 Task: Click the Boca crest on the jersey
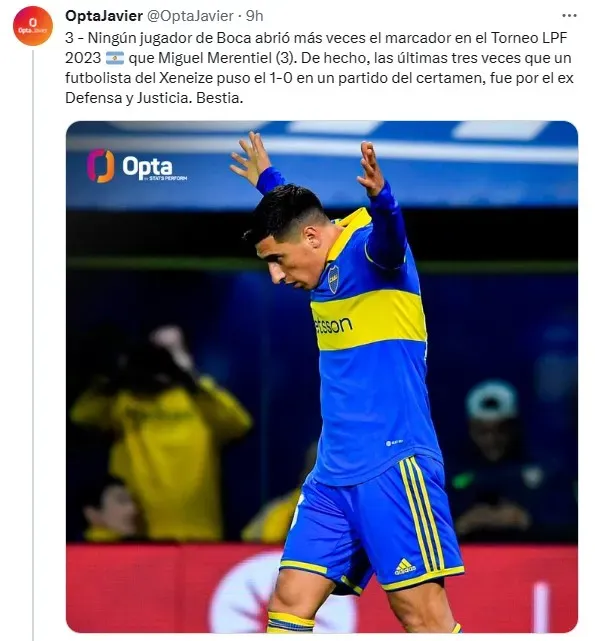tap(334, 279)
